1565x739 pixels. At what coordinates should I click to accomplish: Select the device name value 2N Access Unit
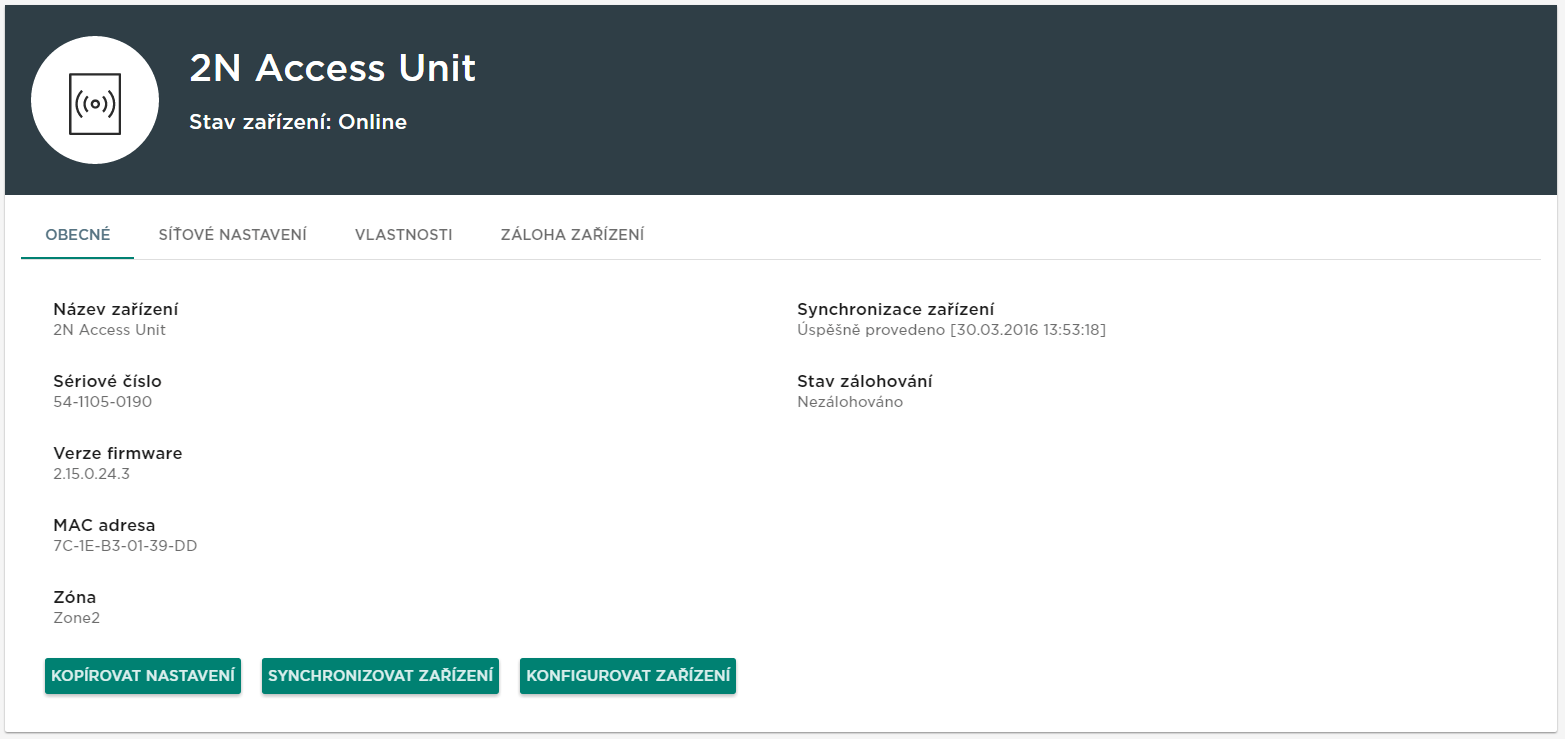(110, 330)
